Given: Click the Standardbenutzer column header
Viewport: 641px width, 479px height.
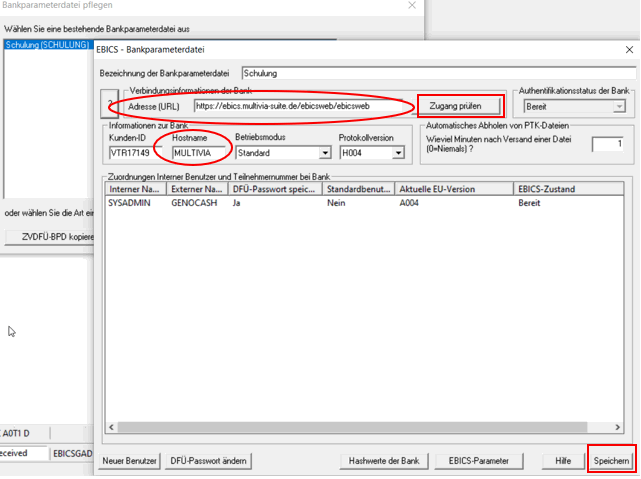Looking at the screenshot, I should pos(359,189).
